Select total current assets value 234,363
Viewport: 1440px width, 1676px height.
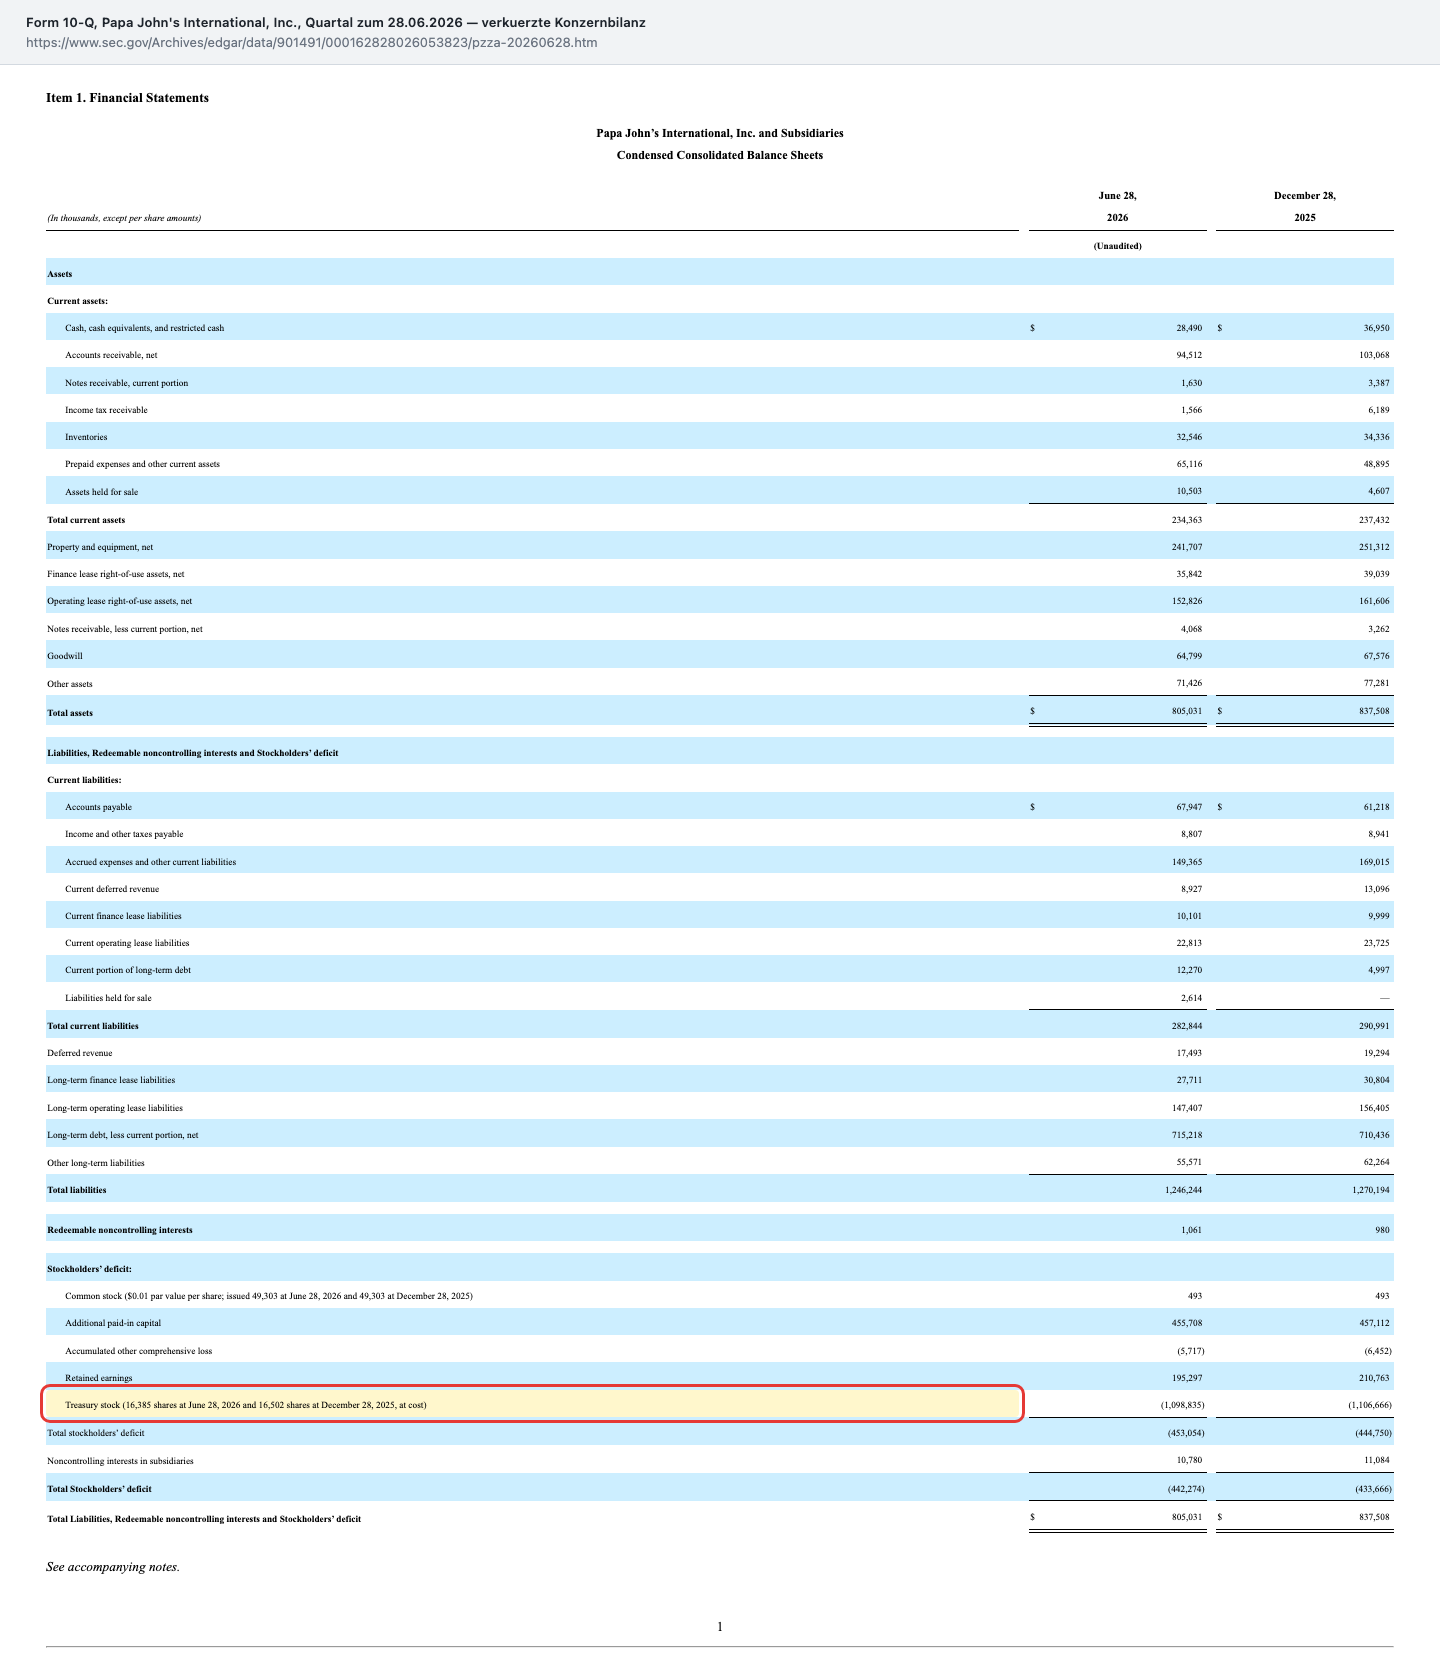click(x=1187, y=520)
